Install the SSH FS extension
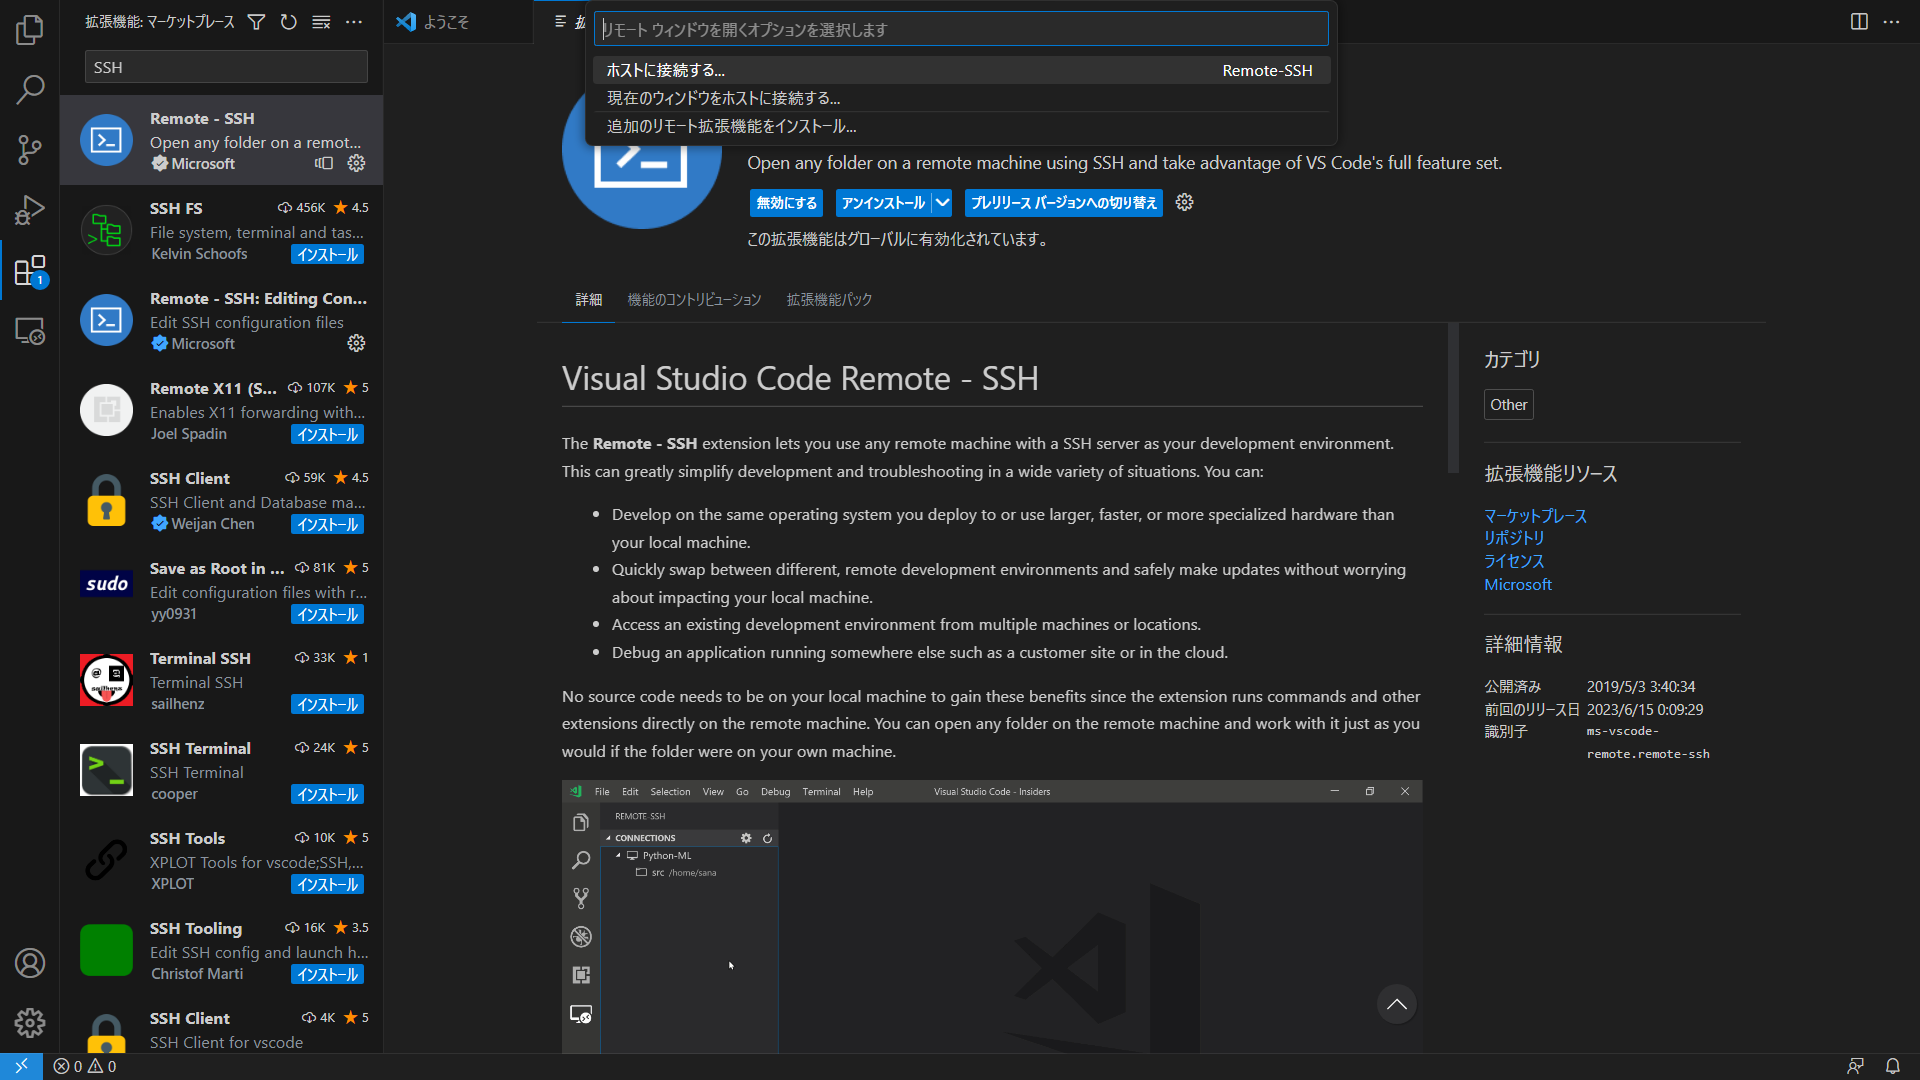Viewport: 1920px width, 1080px height. tap(327, 255)
